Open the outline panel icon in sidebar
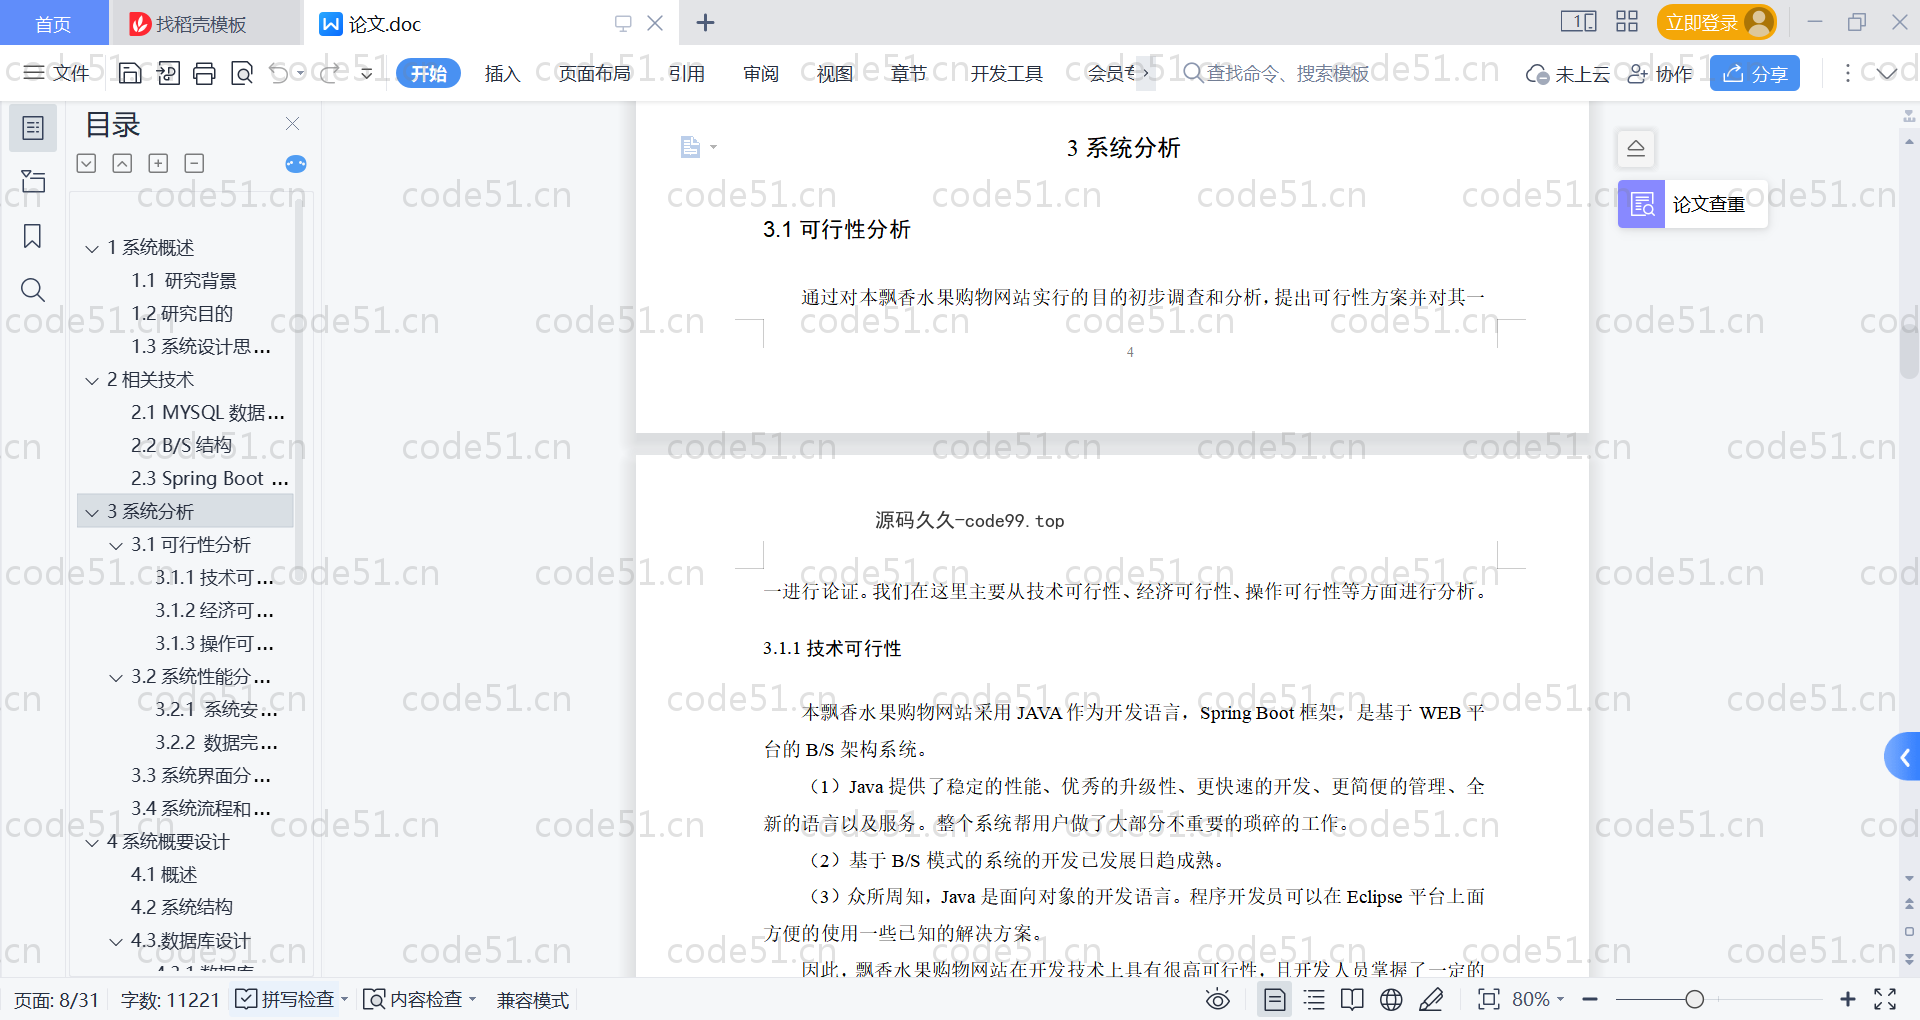This screenshot has width=1920, height=1020. pos(33,128)
